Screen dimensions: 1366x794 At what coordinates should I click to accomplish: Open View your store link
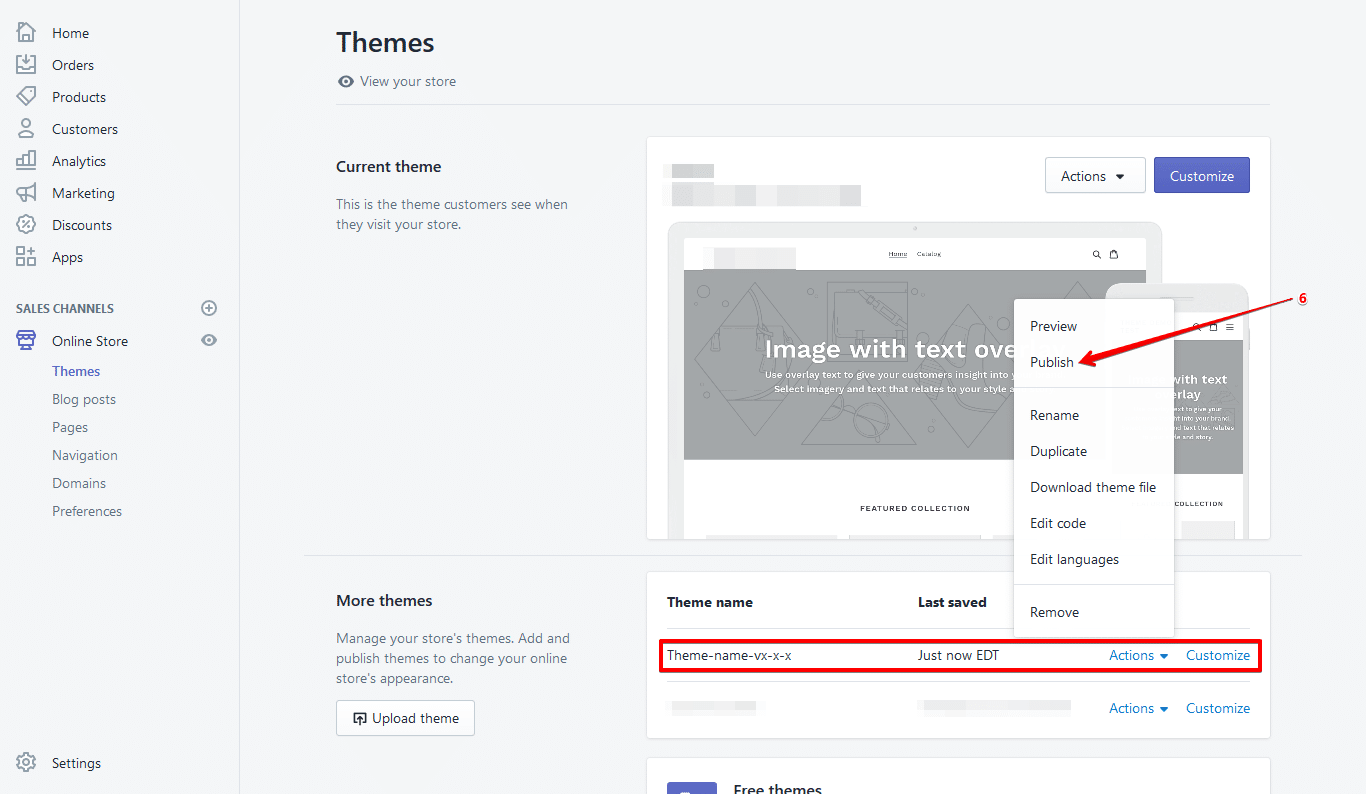point(407,82)
